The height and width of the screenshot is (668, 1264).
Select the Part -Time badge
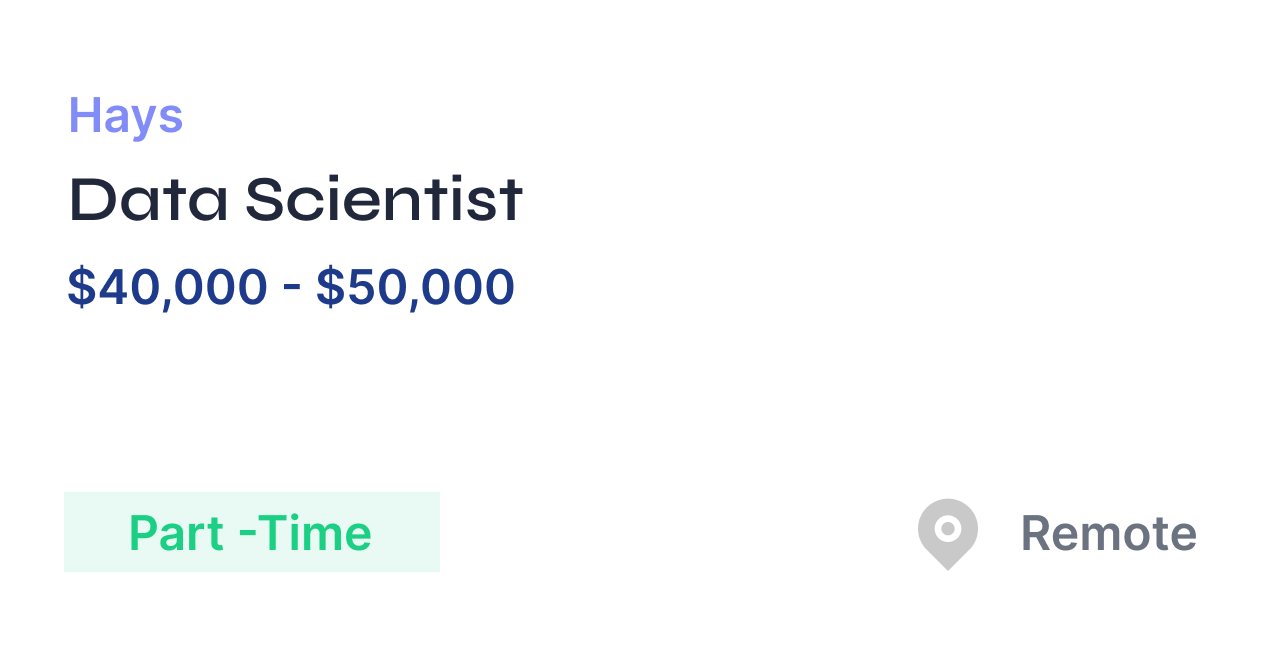coord(252,532)
